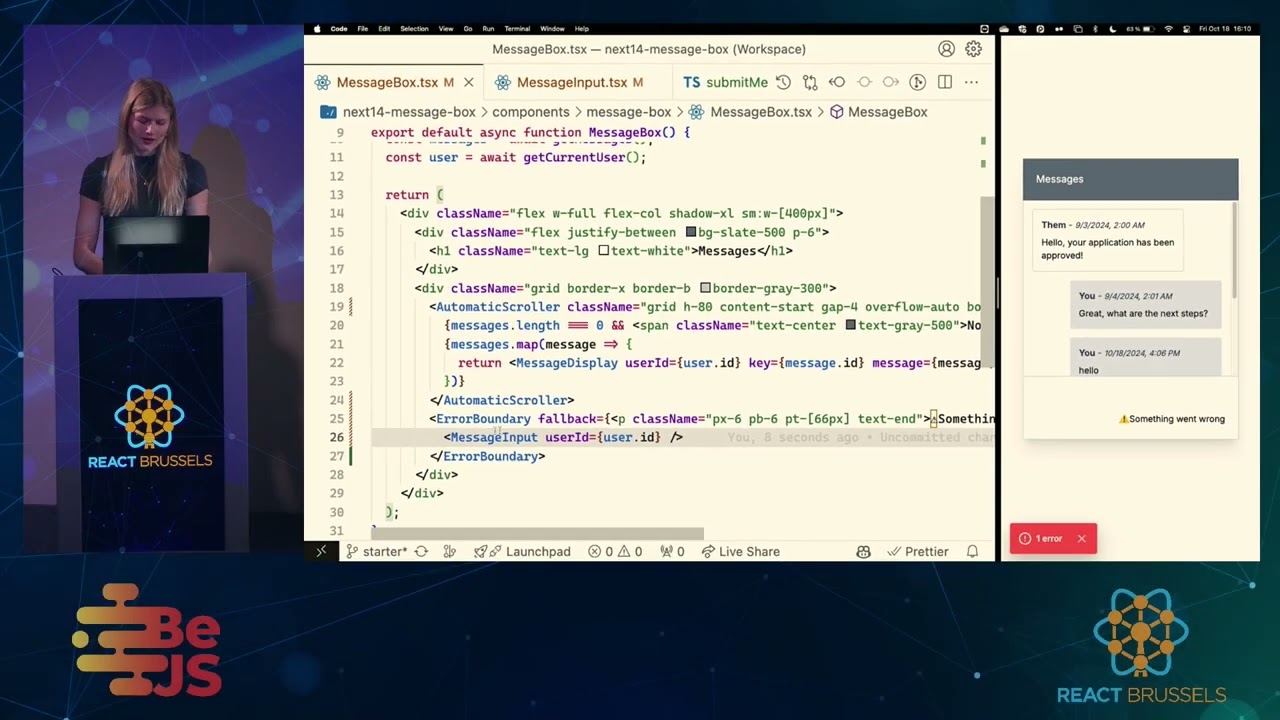Open the Apple menu
This screenshot has height=720, width=1280.
click(317, 29)
